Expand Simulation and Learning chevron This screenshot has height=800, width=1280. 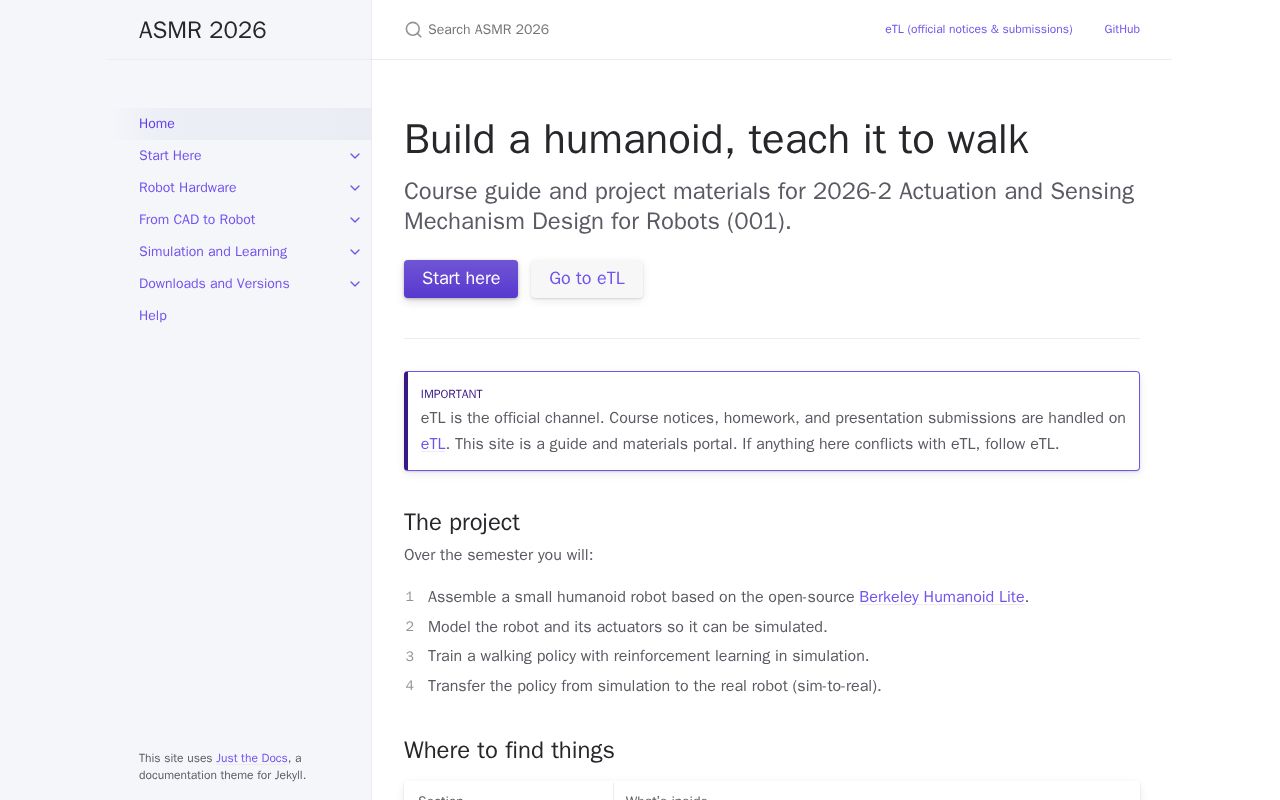click(x=355, y=252)
